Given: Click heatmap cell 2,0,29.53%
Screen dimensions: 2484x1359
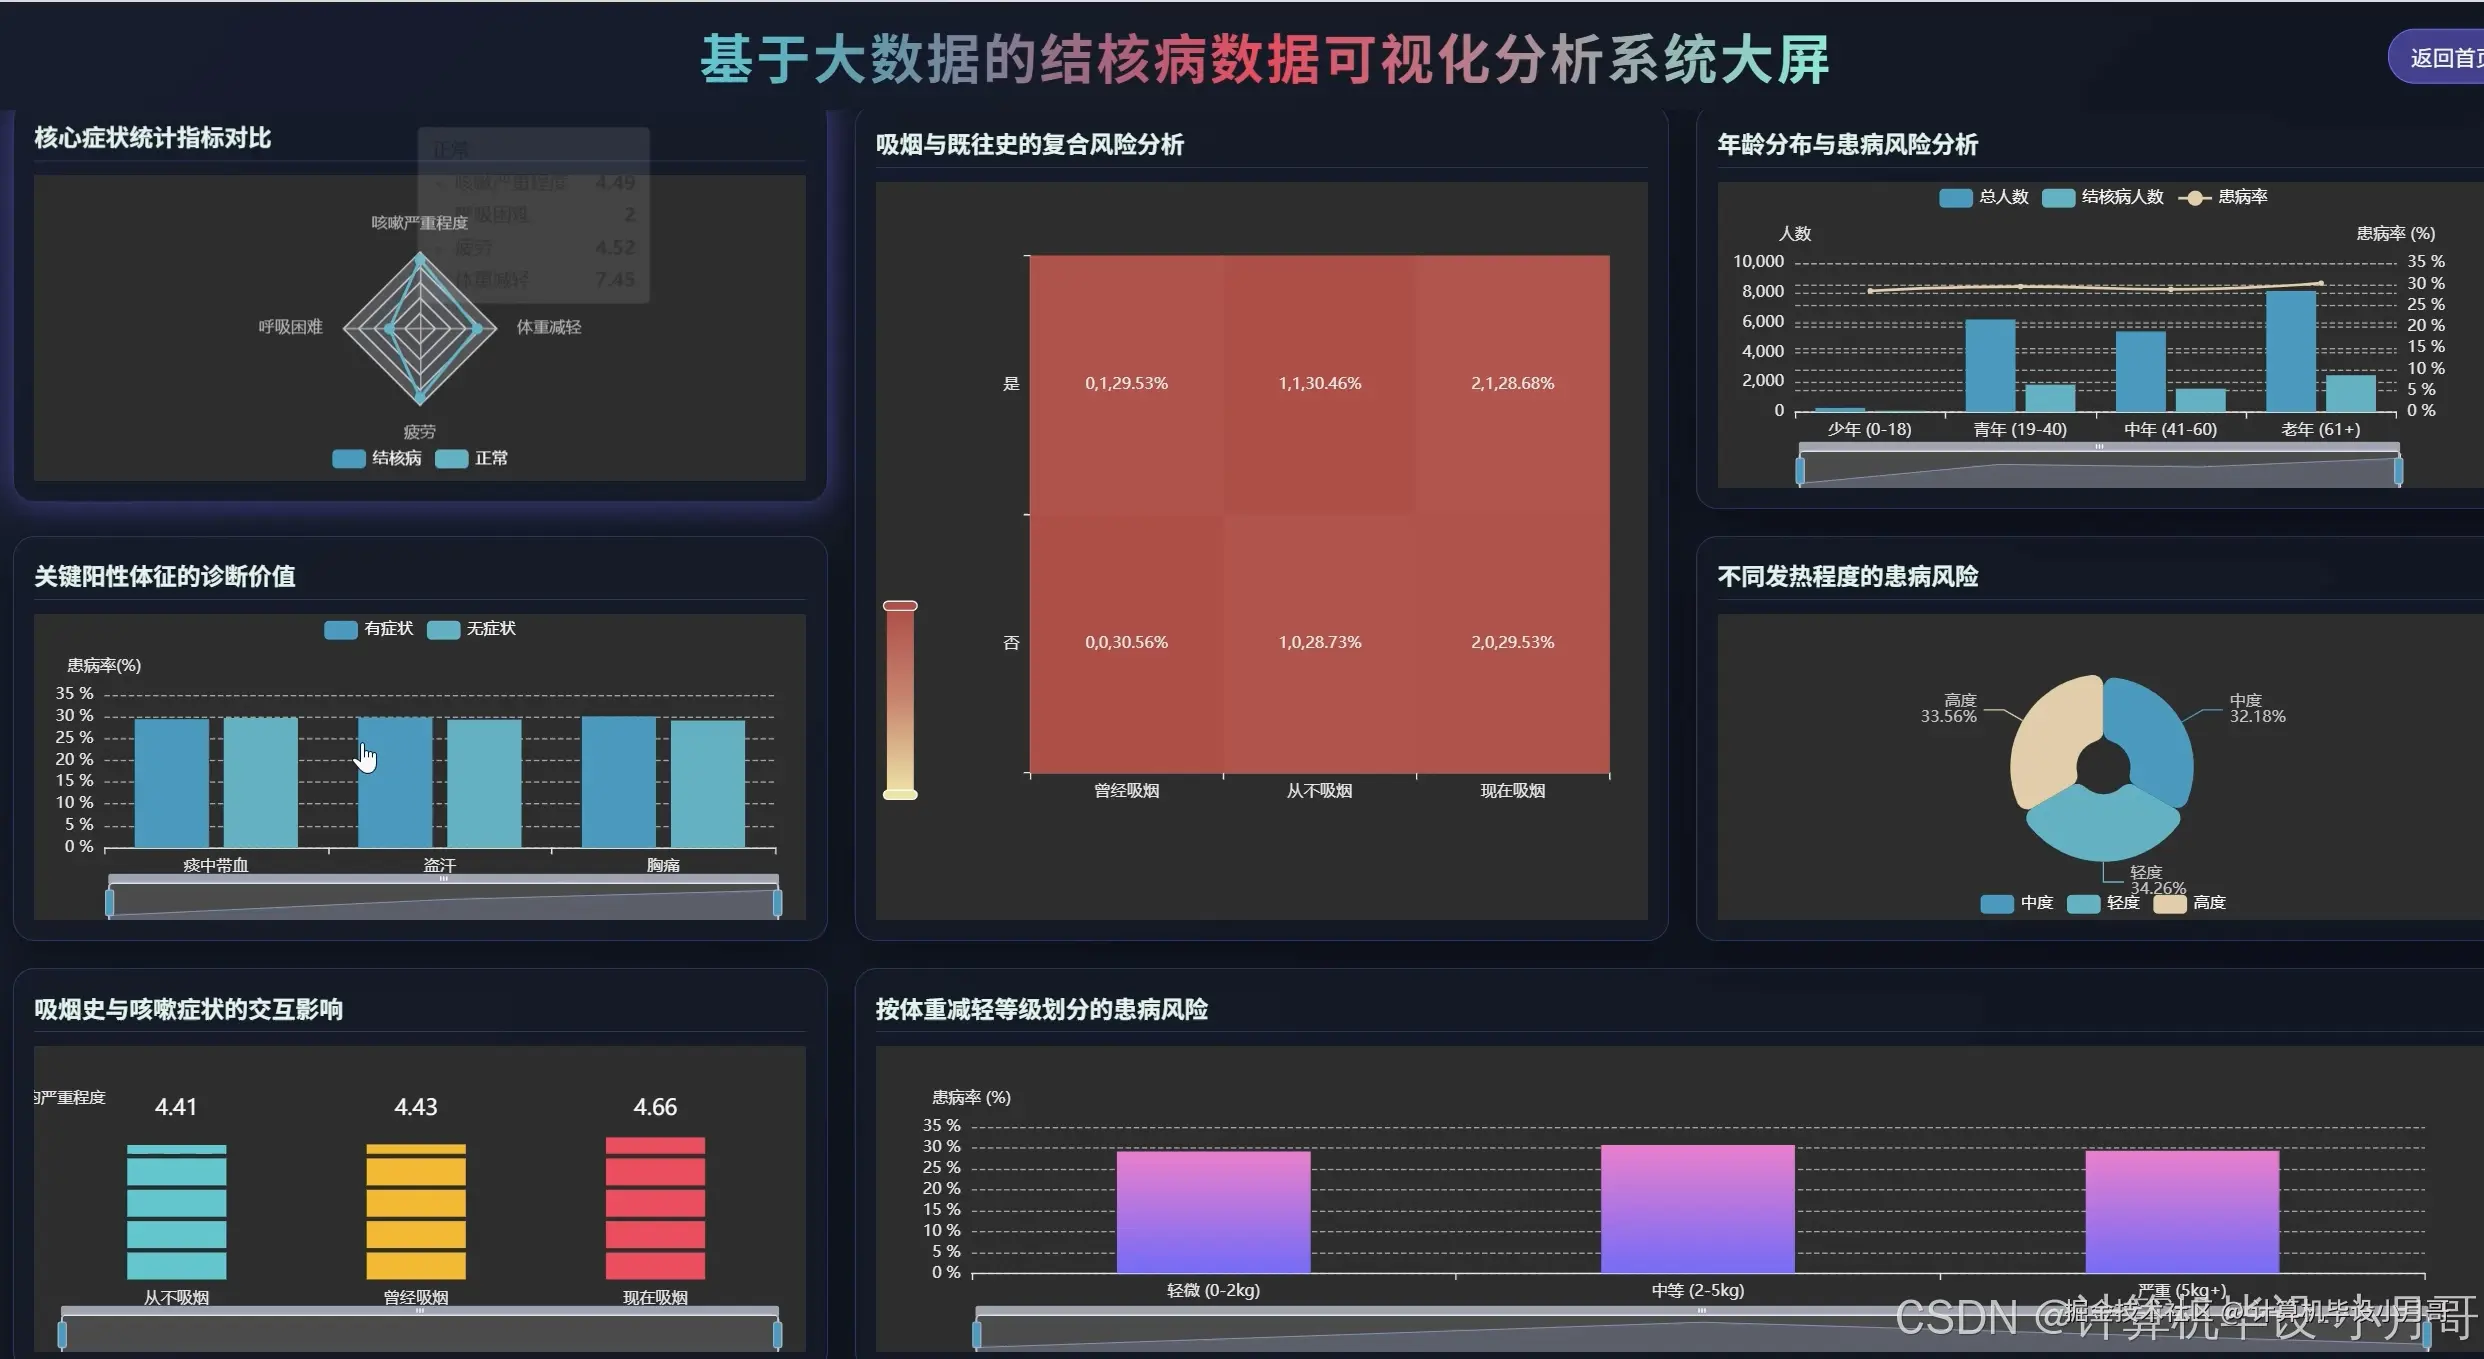Looking at the screenshot, I should [1512, 642].
